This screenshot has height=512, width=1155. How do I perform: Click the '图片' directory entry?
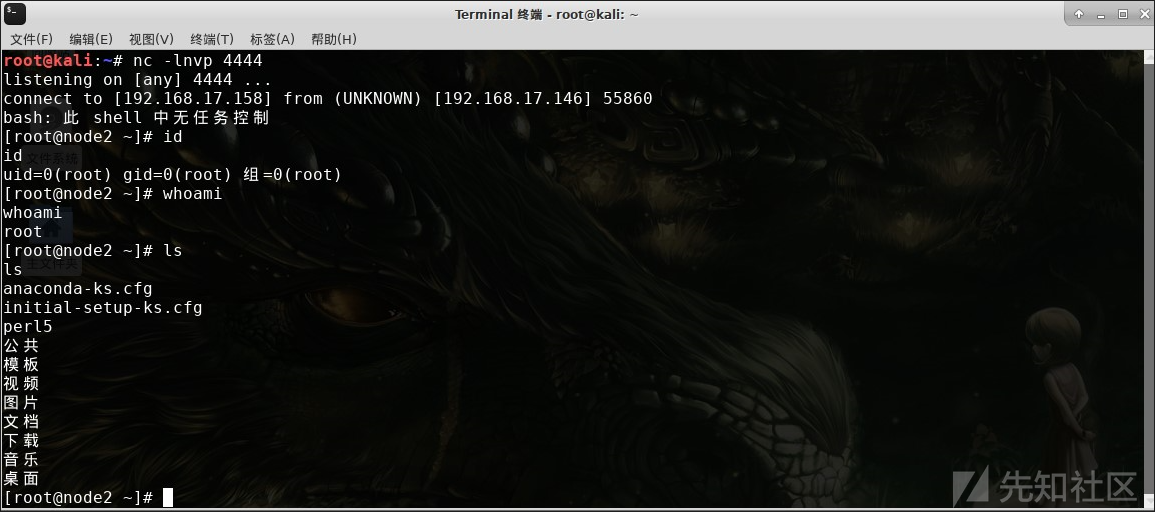click(21, 403)
